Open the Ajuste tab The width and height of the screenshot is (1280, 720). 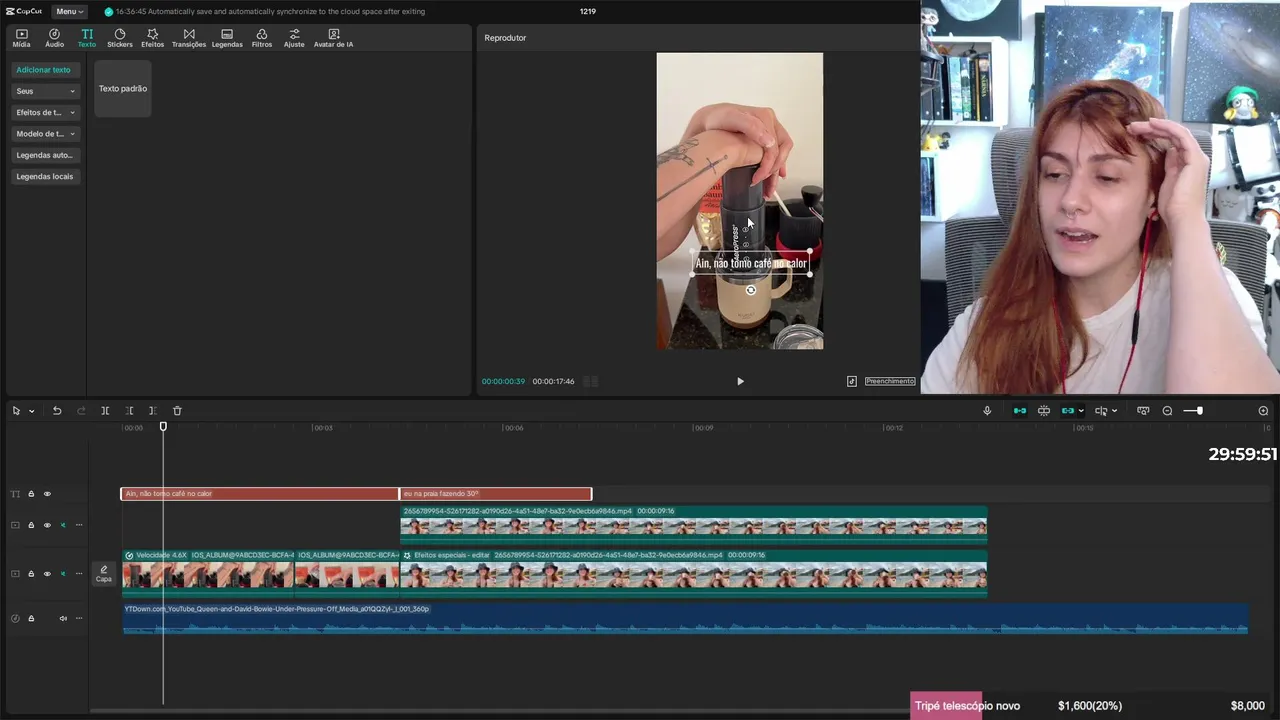[x=294, y=38]
